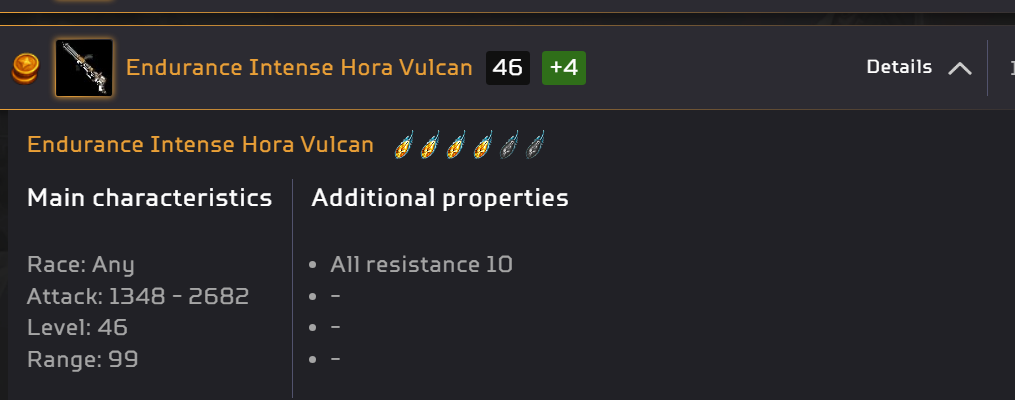Select the Additional properties heading
Screen dimensions: 1015x400
pos(440,198)
